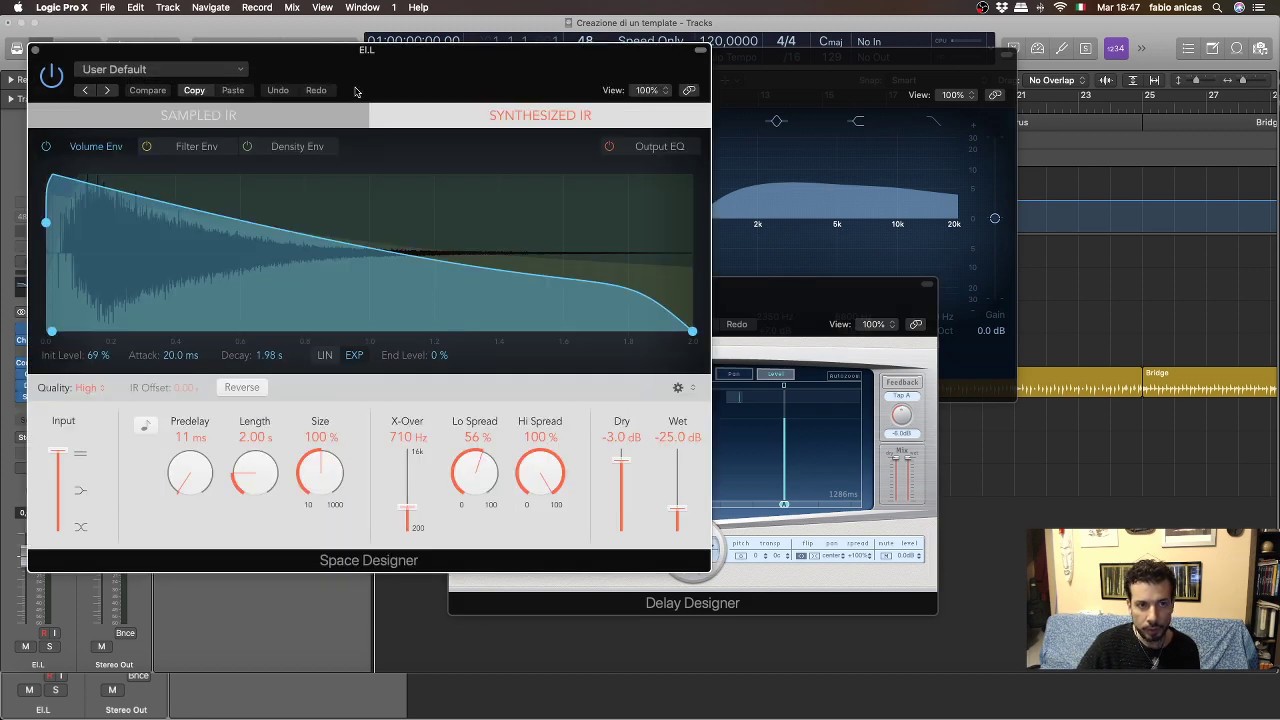
Task: Select EXP volume envelope curve mode
Action: point(354,355)
